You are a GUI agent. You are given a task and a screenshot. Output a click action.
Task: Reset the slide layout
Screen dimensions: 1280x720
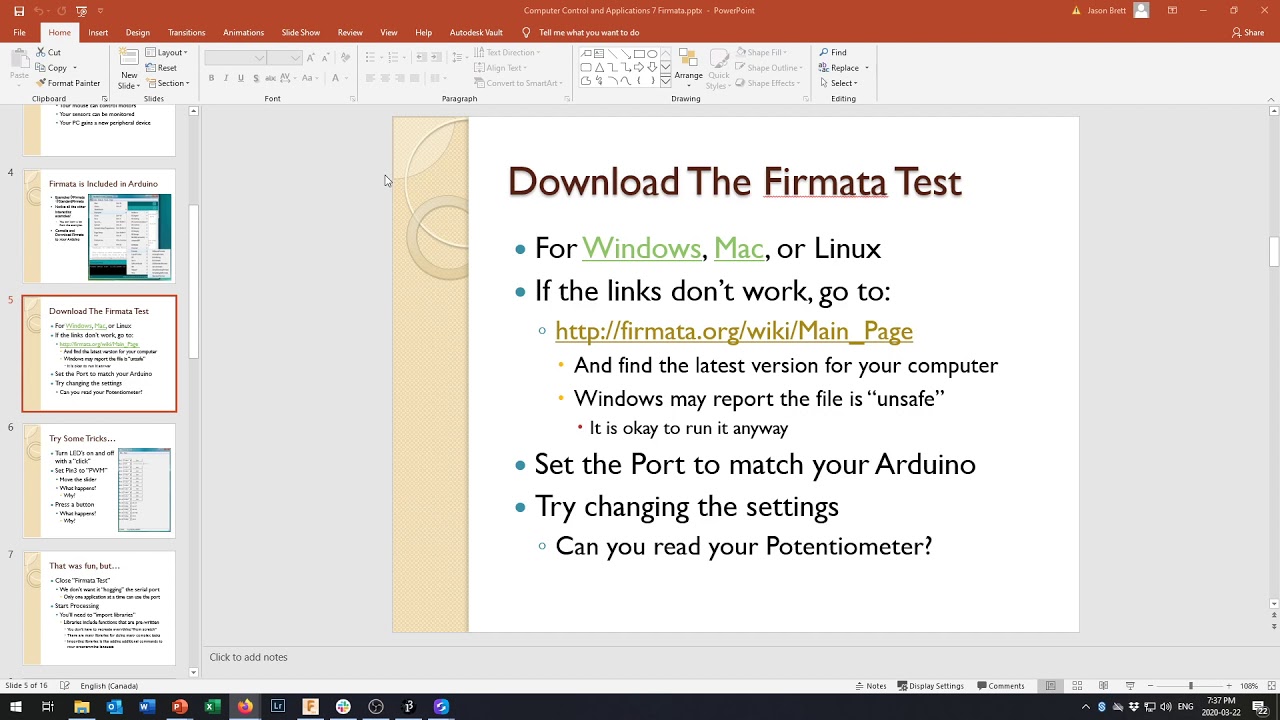click(161, 68)
